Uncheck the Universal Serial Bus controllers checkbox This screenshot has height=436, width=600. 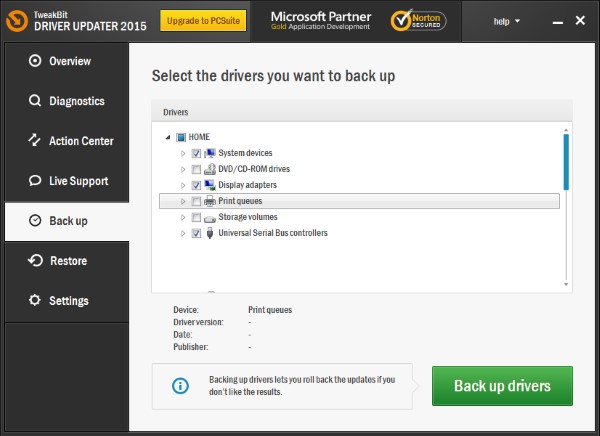196,233
